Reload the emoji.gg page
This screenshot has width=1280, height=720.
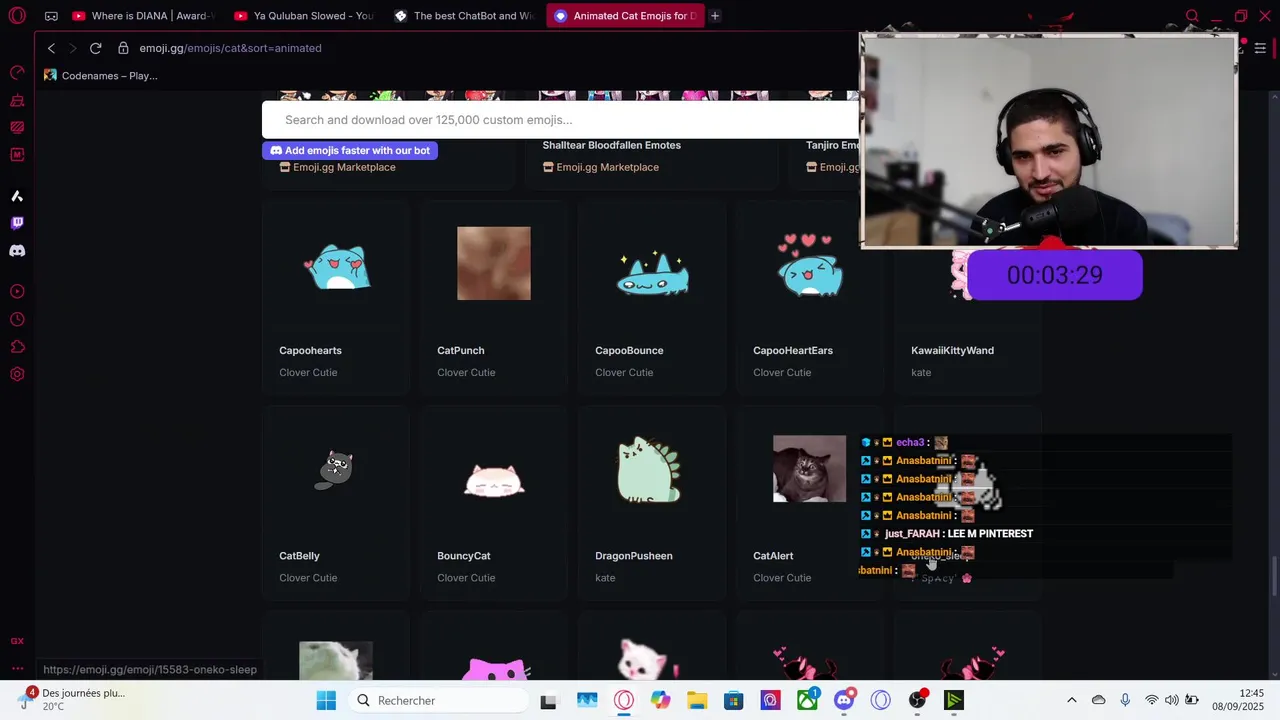click(x=95, y=48)
